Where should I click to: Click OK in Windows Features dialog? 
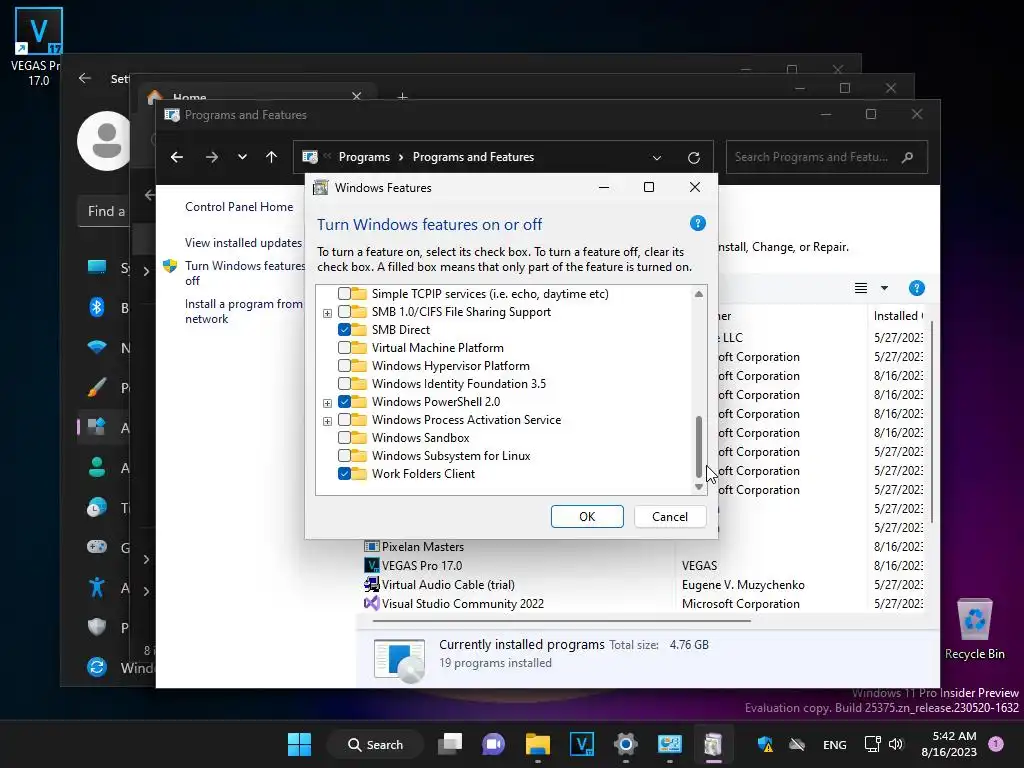587,517
